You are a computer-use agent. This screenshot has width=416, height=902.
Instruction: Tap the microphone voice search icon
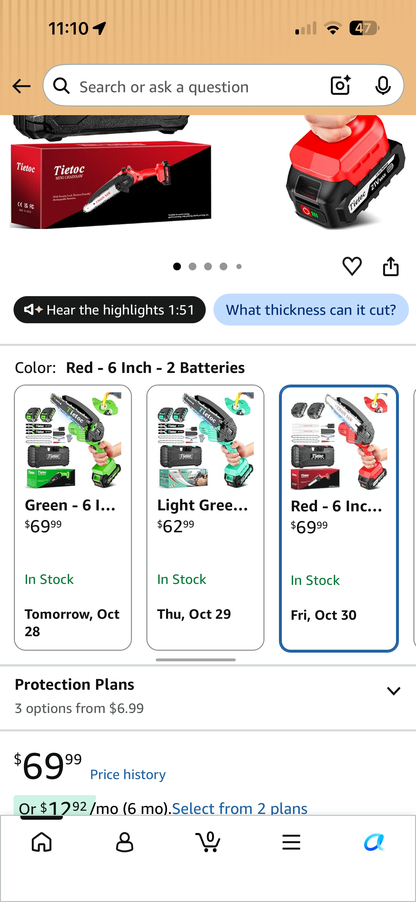click(x=383, y=86)
